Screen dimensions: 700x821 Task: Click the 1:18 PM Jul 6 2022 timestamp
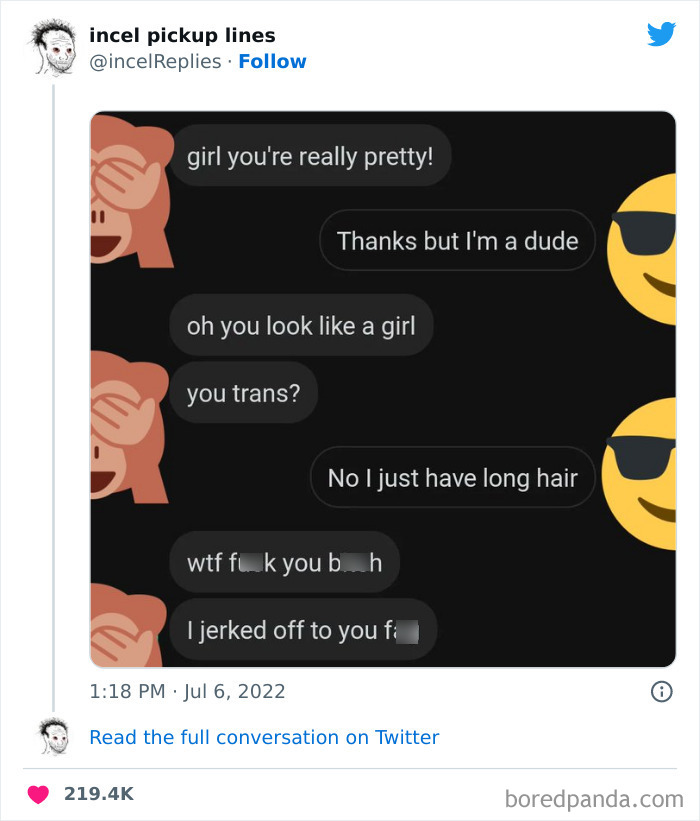[188, 690]
